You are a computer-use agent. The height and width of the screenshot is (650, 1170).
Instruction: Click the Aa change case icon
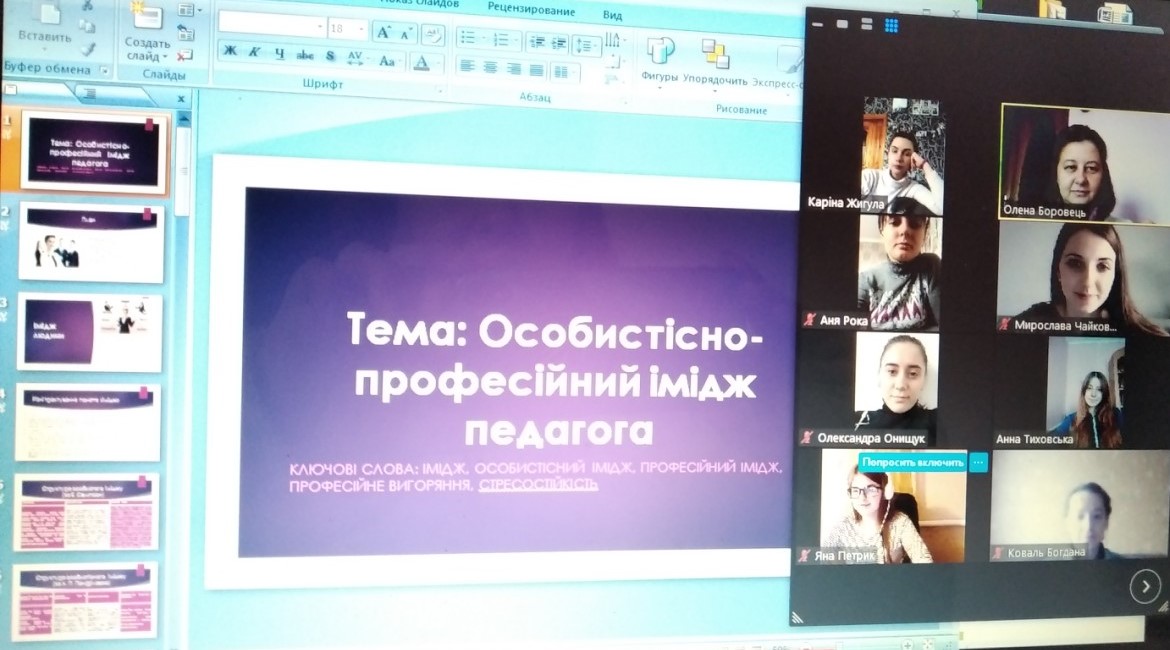point(387,60)
